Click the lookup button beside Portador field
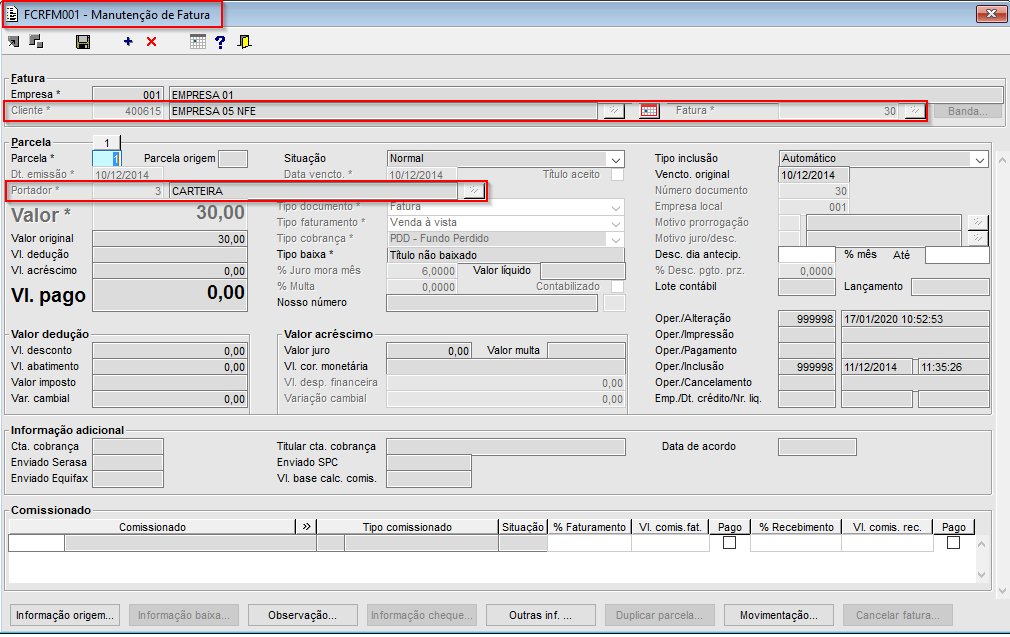The height and width of the screenshot is (637, 1010). tap(473, 190)
